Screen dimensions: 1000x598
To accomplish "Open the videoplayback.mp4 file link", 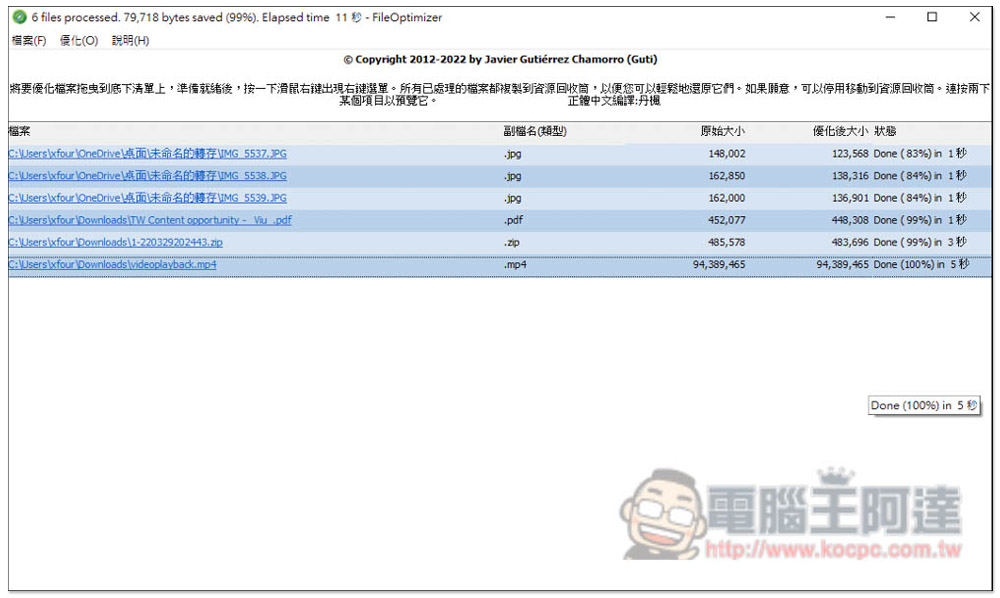I will [112, 265].
